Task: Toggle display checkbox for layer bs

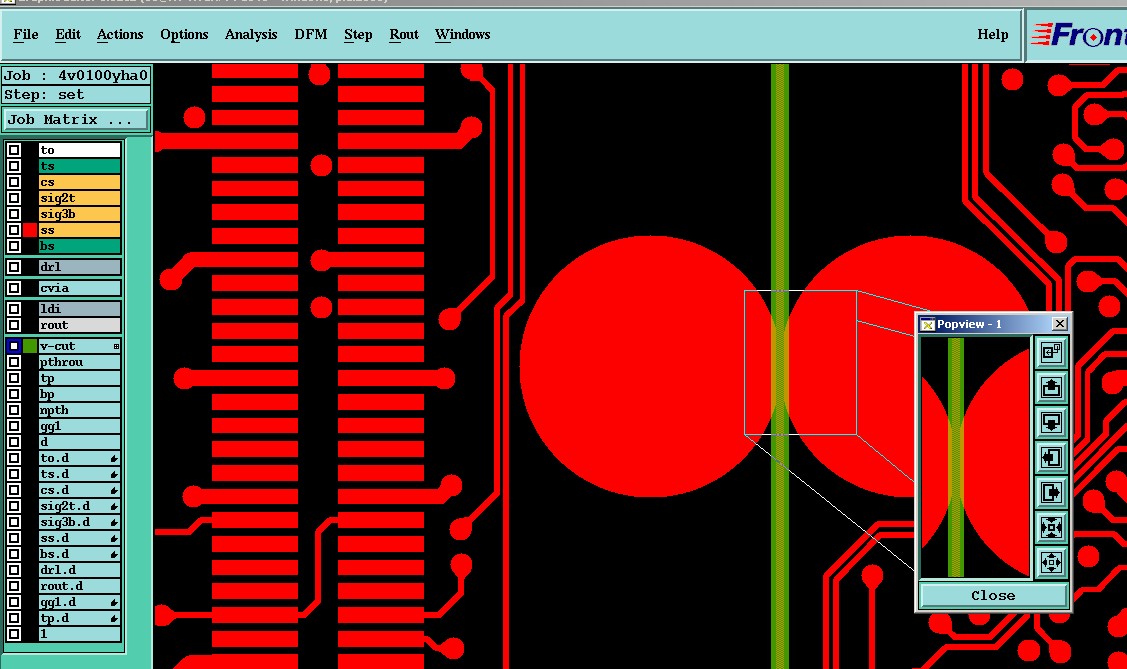Action: [x=14, y=246]
